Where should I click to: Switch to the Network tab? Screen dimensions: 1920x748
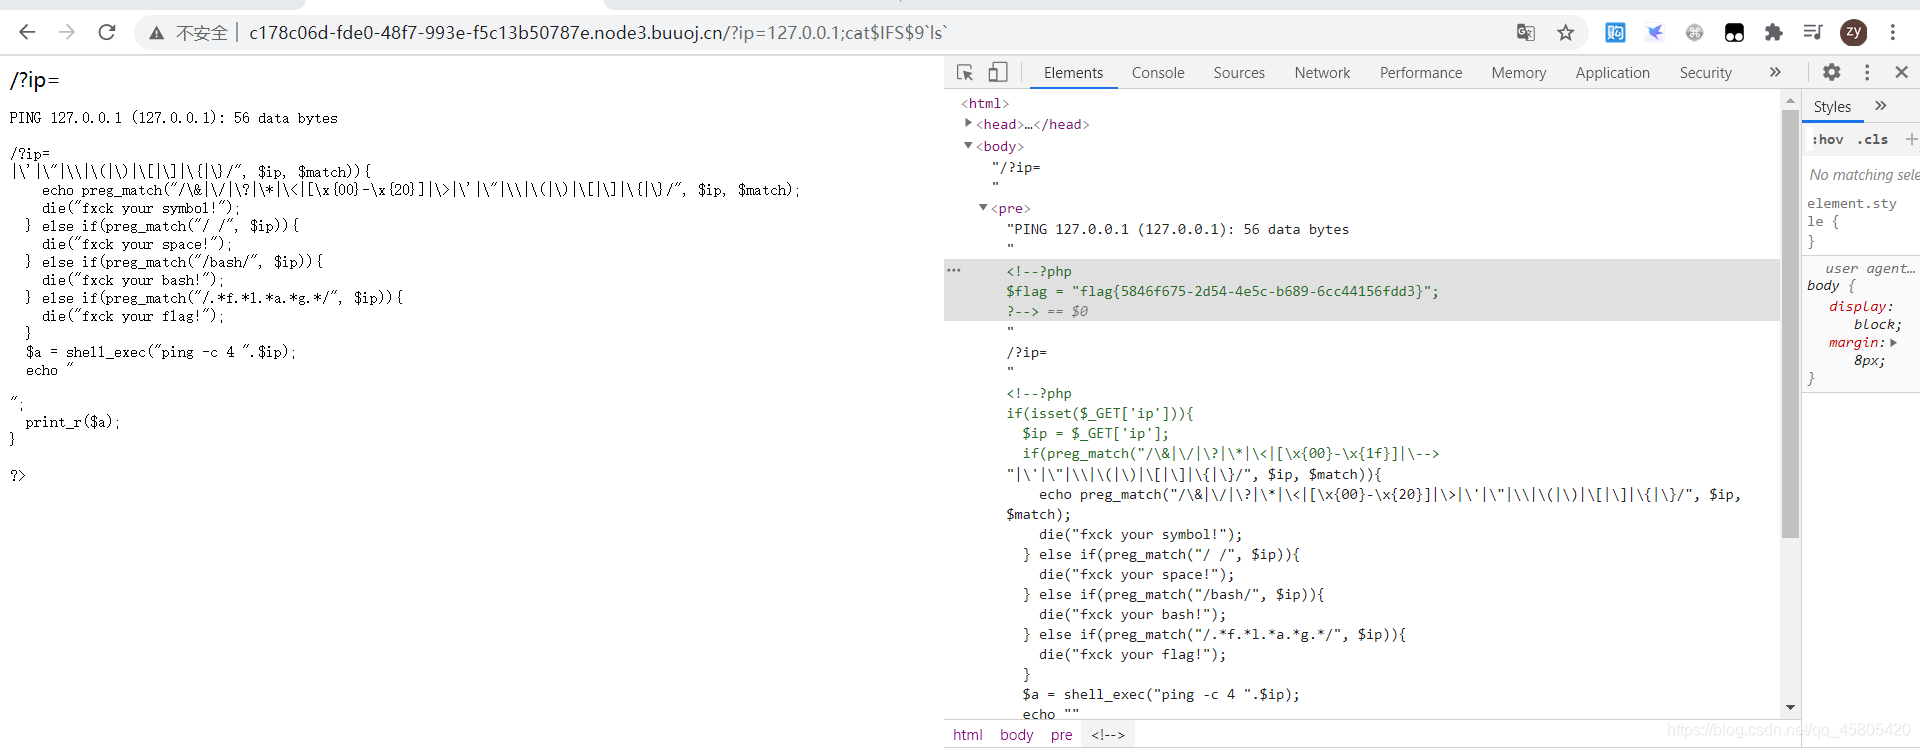pos(1322,73)
